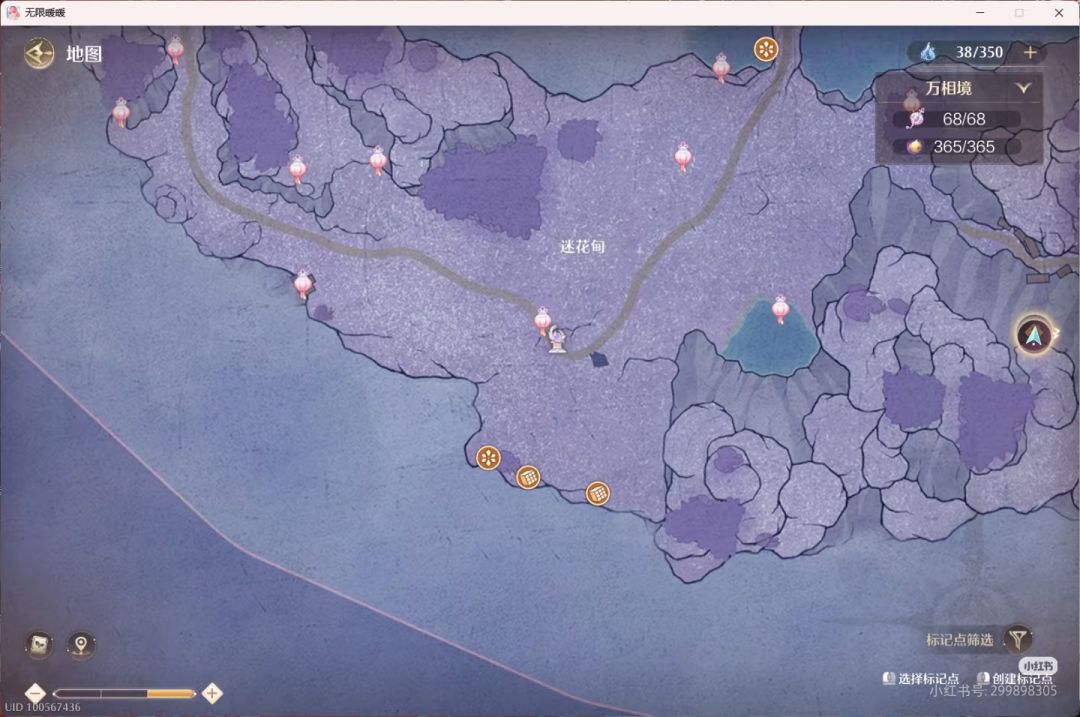Select the lantern marker on the western coast cliff
The width and height of the screenshot is (1080, 717).
click(x=302, y=284)
